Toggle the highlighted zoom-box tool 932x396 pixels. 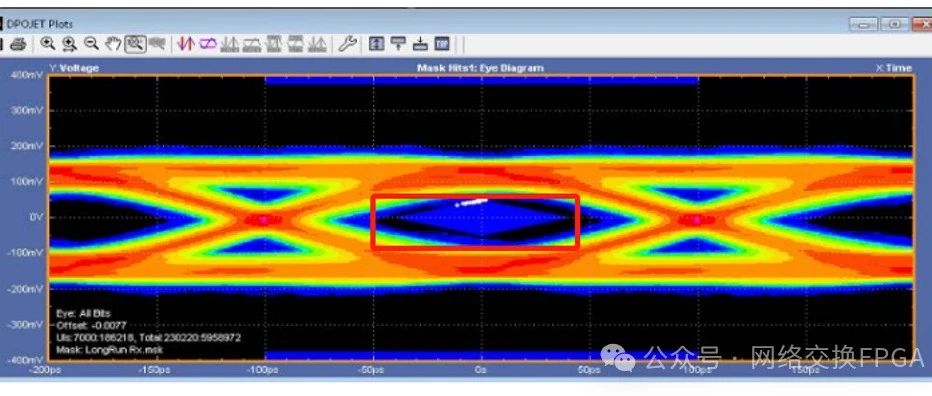click(x=136, y=43)
